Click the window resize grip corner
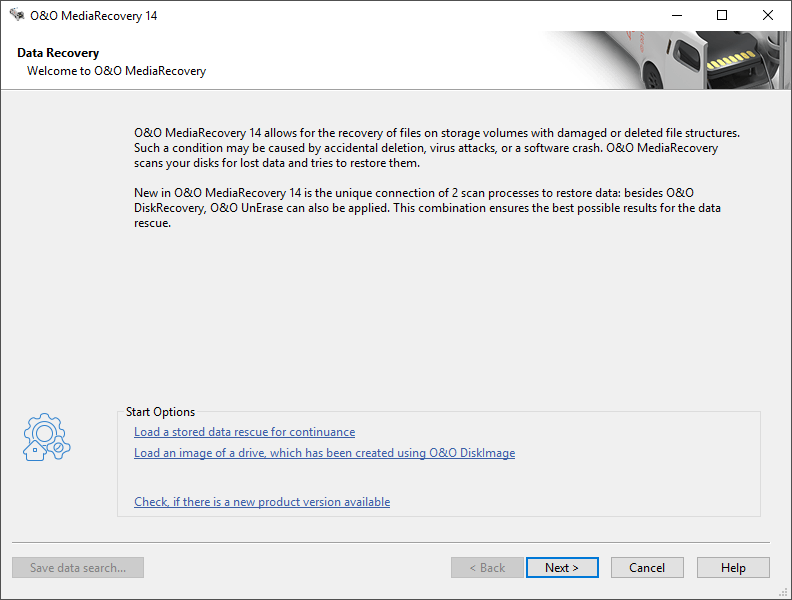Image resolution: width=792 pixels, height=600 pixels. pos(784,592)
